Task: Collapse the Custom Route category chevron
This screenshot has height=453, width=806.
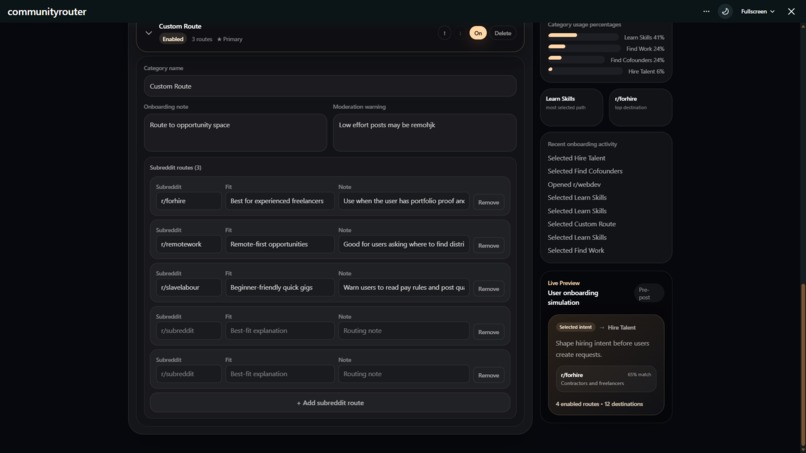Action: pos(149,33)
